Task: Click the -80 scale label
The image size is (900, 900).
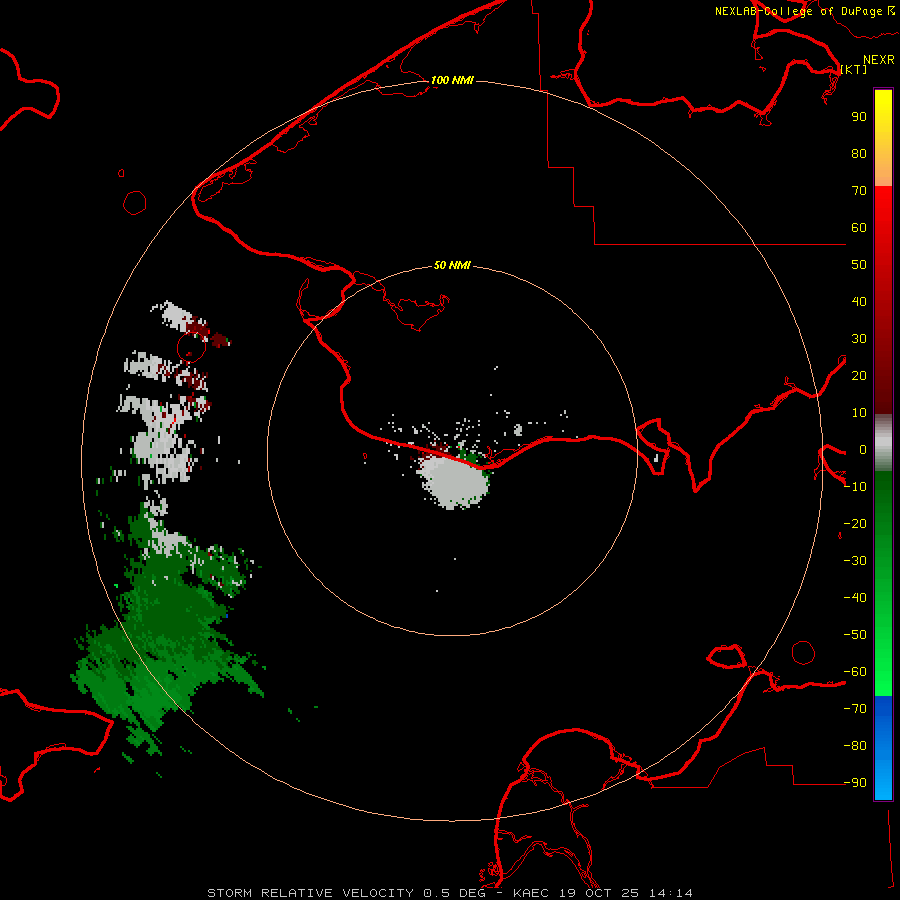Action: tap(855, 746)
